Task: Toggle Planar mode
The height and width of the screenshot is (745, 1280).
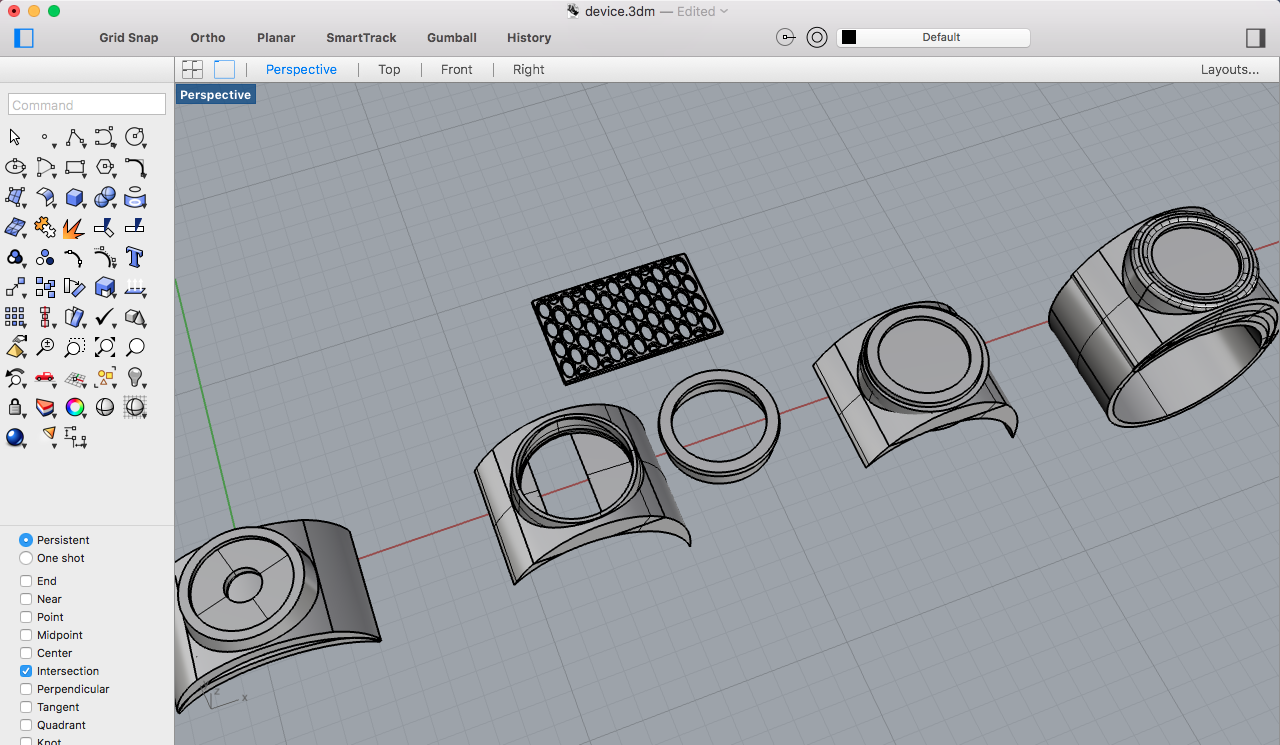Action: (276, 38)
